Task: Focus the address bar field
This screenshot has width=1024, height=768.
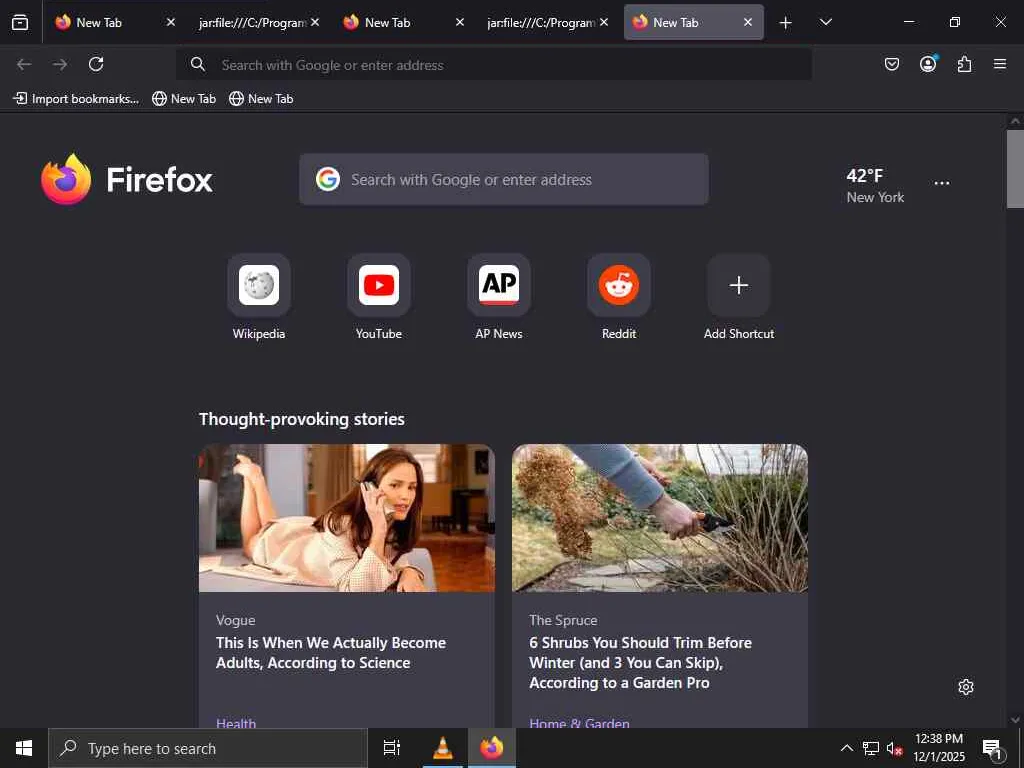Action: [x=494, y=65]
